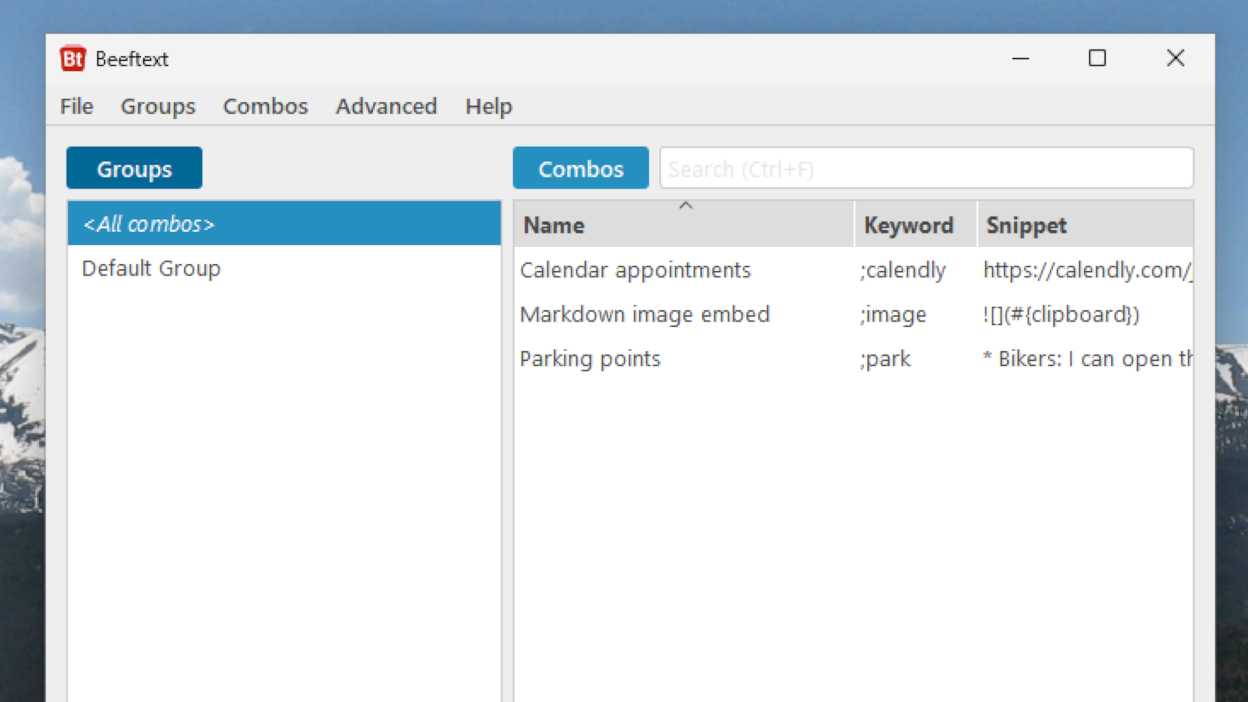Select the Default Group

(x=150, y=268)
